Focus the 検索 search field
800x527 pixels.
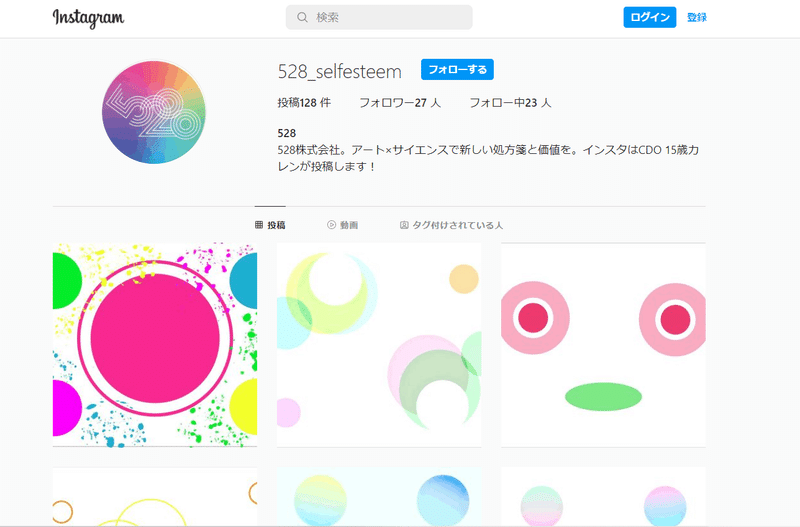(379, 17)
